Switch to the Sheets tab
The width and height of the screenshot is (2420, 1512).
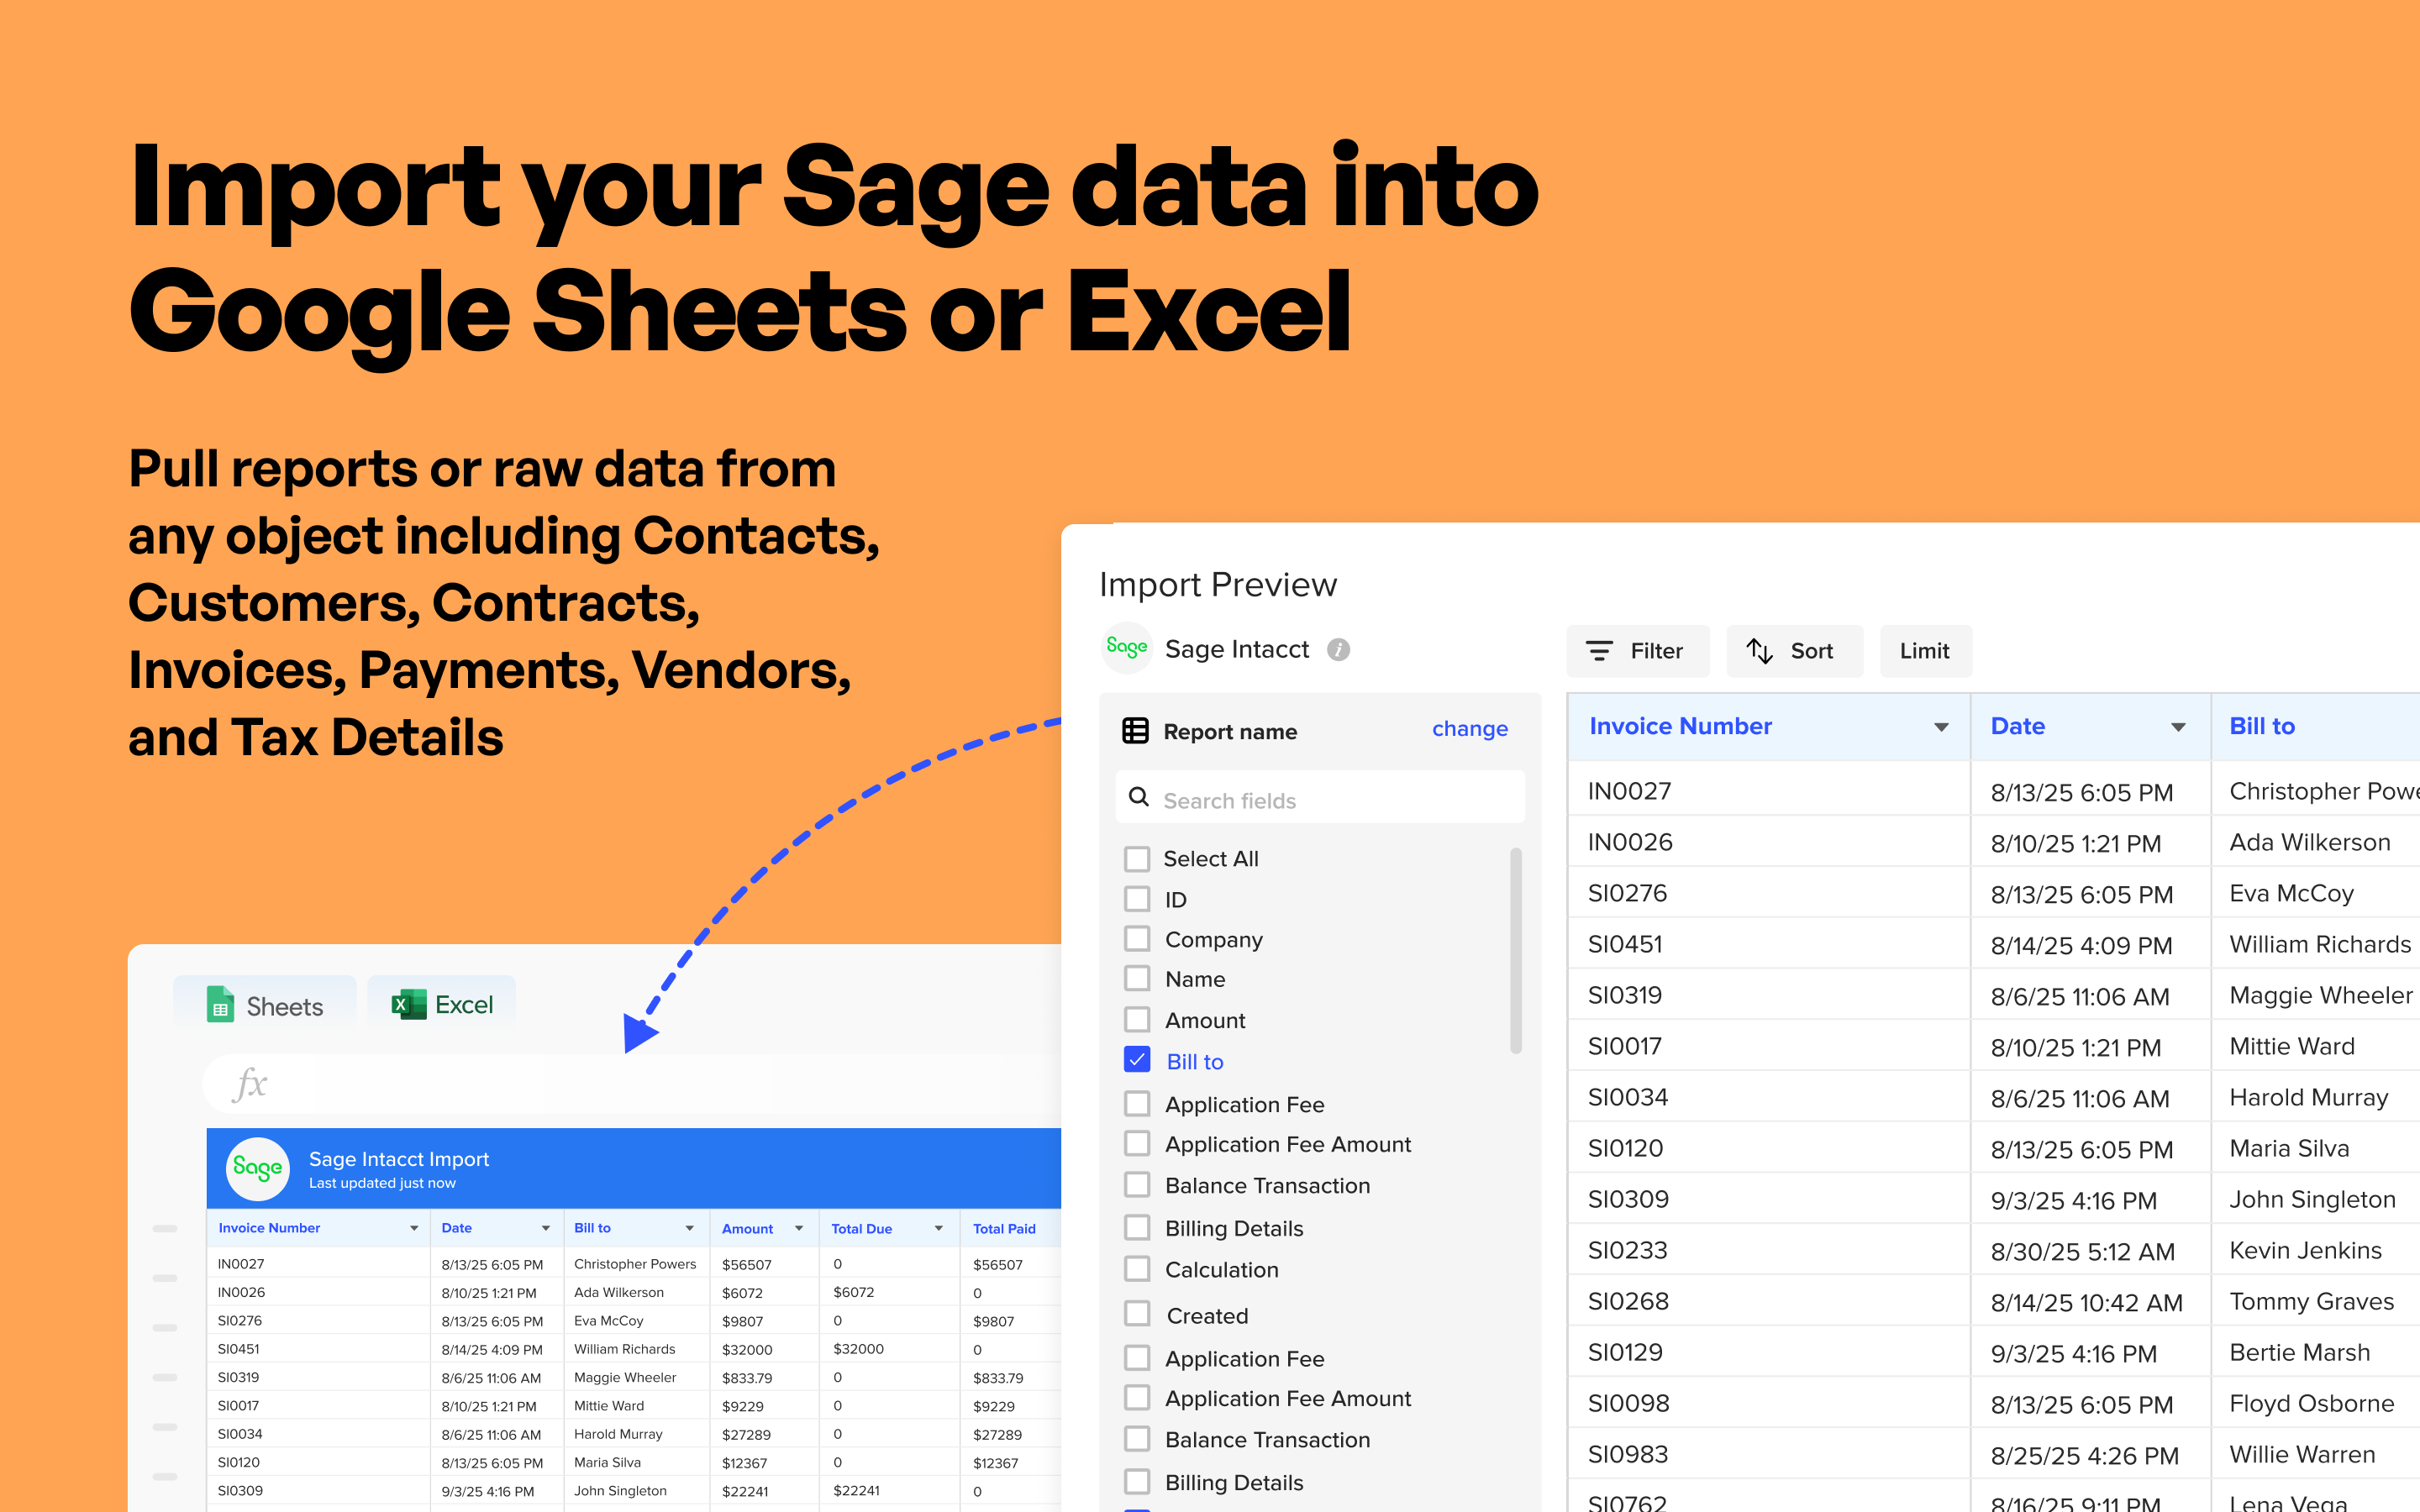tap(265, 1005)
